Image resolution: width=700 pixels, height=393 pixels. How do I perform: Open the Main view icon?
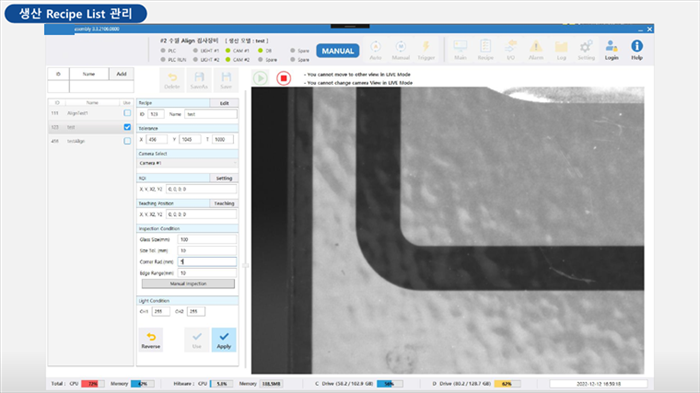coord(460,50)
